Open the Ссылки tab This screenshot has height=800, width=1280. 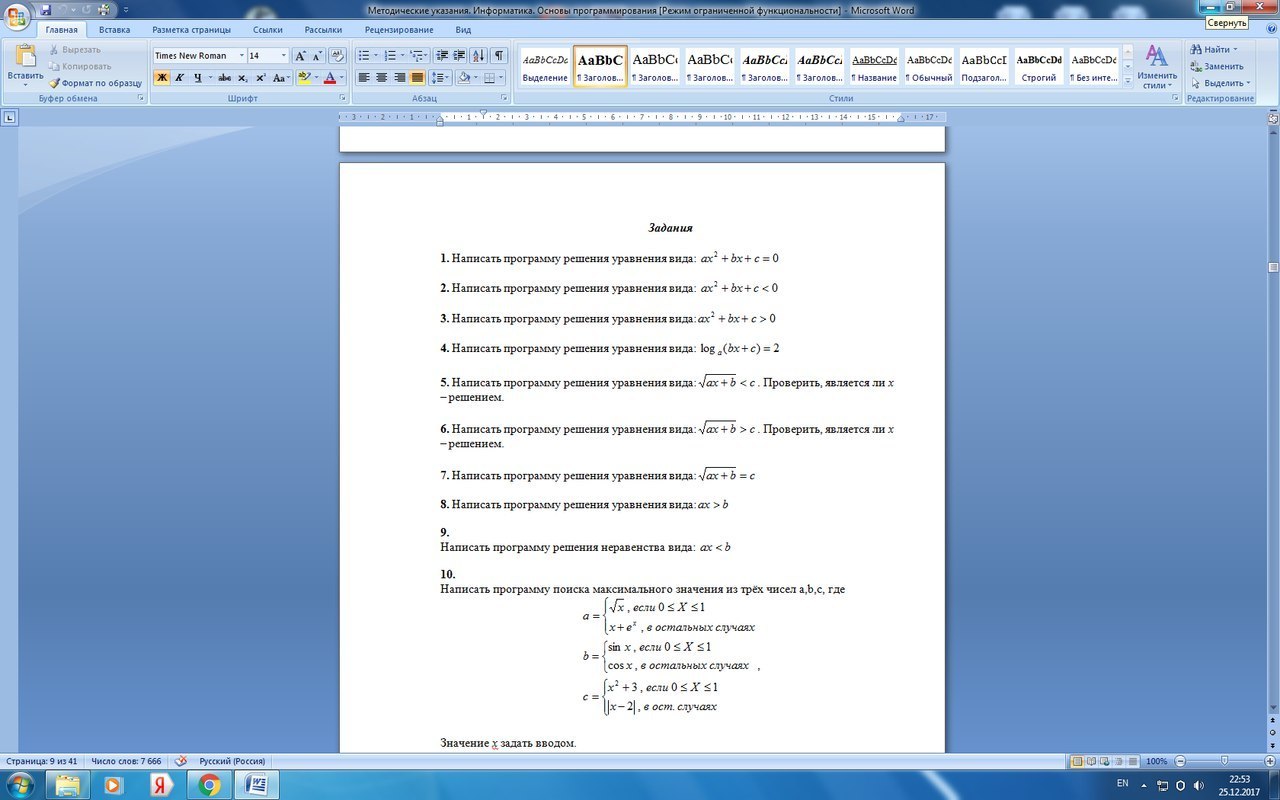coord(268,30)
